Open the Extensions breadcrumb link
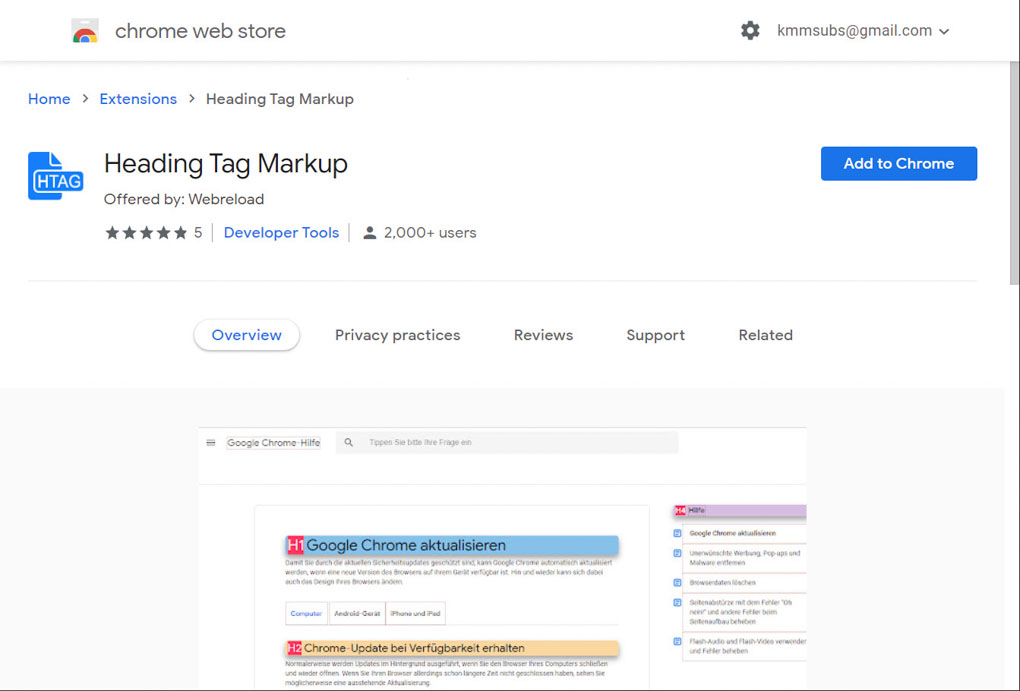 point(138,99)
